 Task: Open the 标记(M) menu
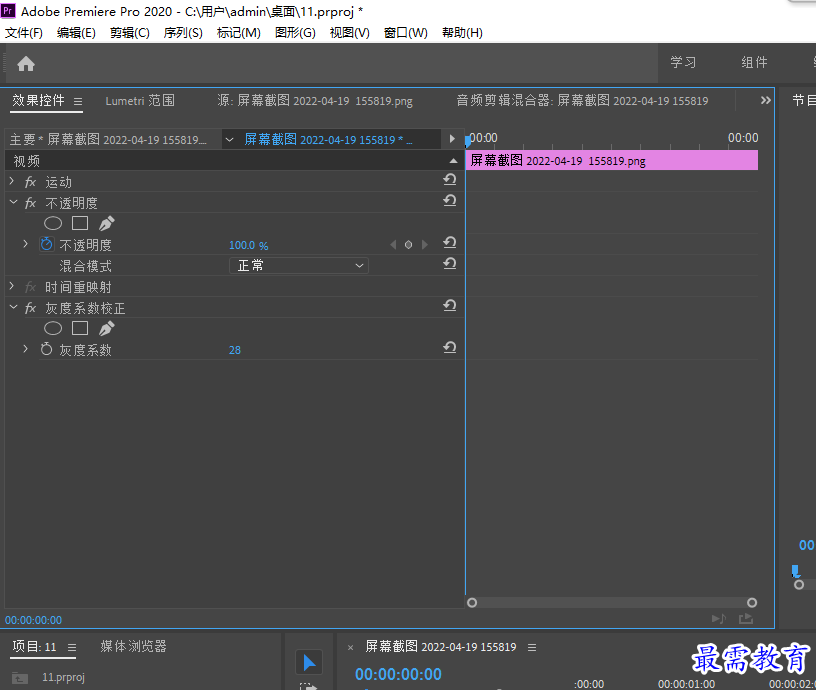click(238, 33)
